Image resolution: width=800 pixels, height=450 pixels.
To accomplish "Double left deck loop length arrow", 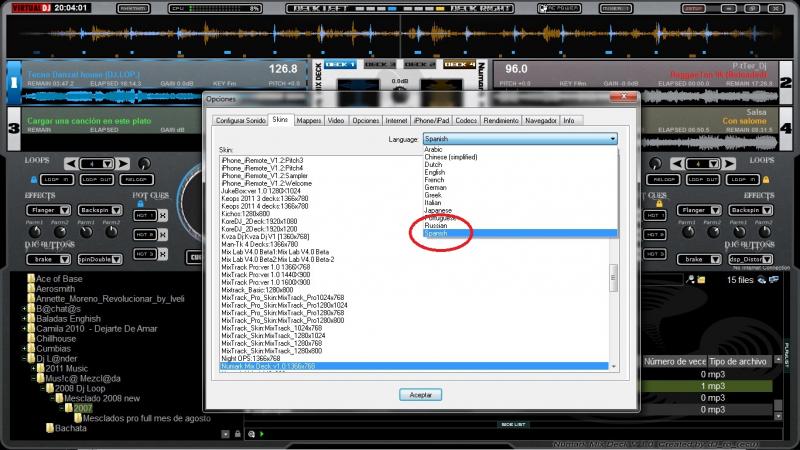I will click(x=123, y=163).
